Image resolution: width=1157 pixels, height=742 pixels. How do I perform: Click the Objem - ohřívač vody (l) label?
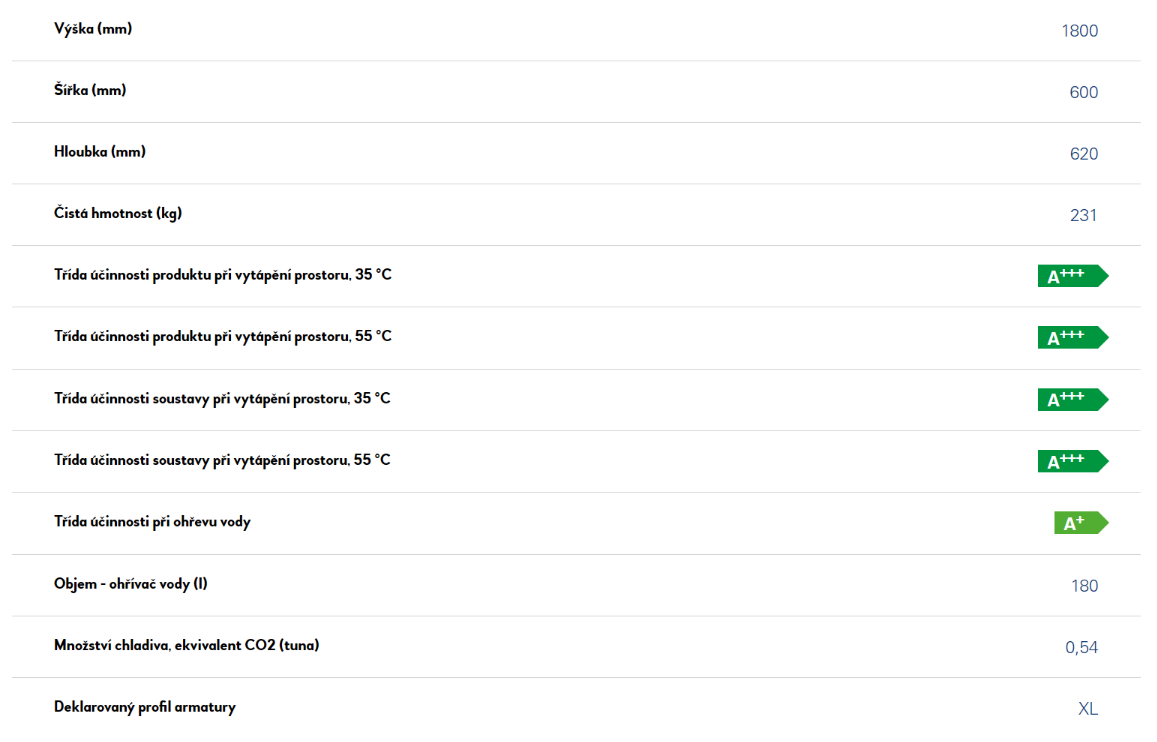coord(131,584)
